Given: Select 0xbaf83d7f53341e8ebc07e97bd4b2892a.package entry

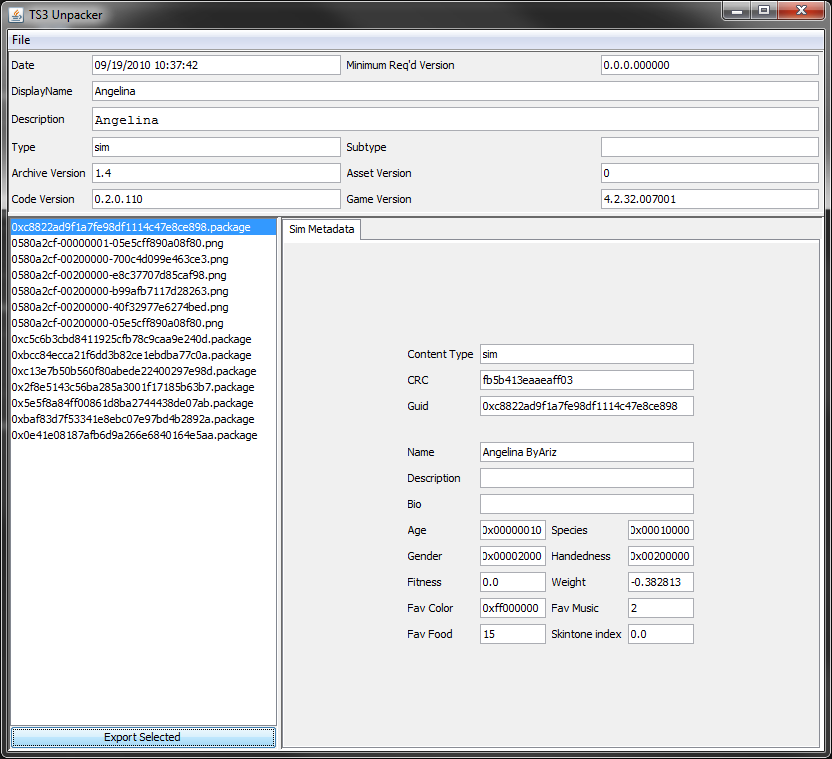Looking at the screenshot, I should [143, 419].
